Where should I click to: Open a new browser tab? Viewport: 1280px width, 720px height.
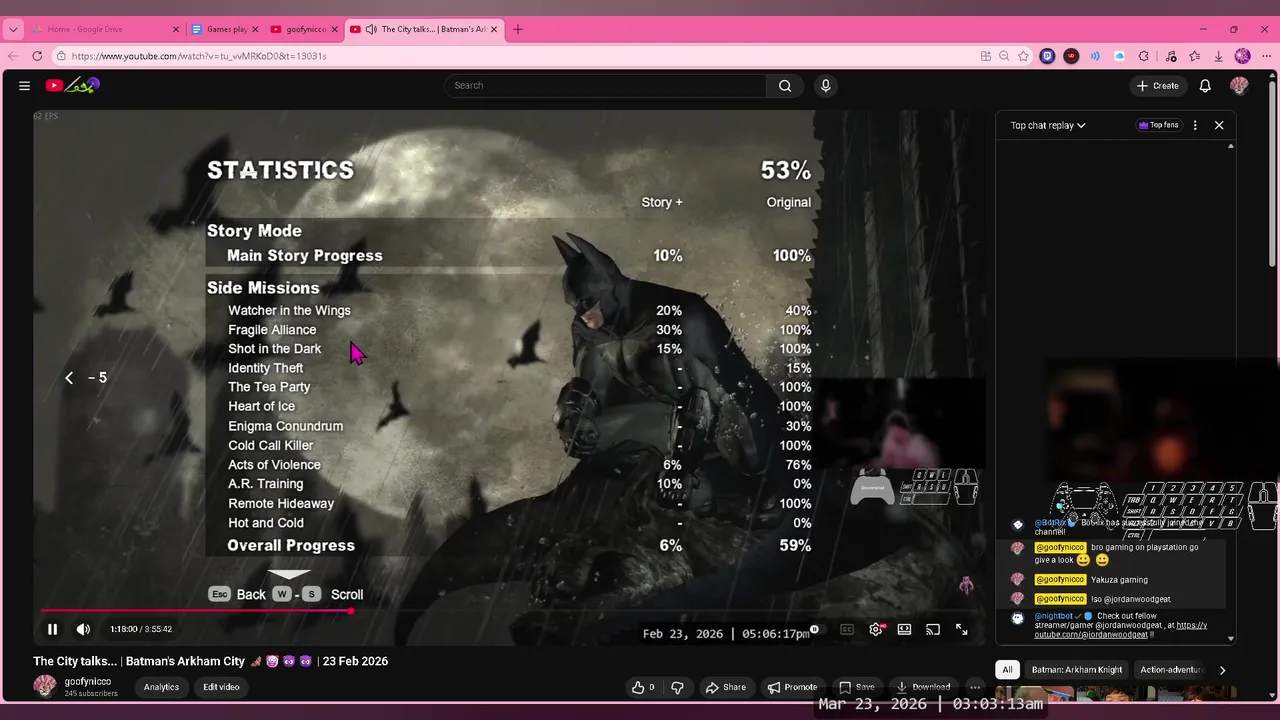[x=517, y=29]
